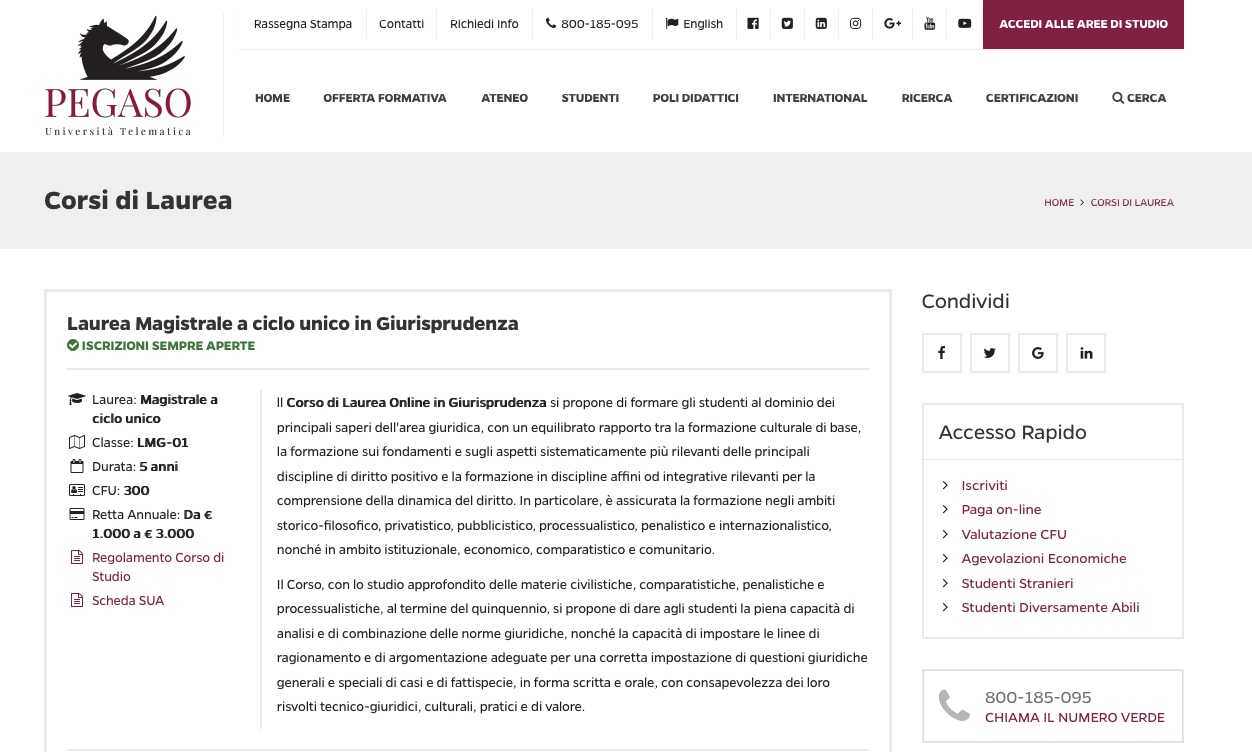
Task: Click the Retta Annuale fee text
Action: [x=152, y=524]
